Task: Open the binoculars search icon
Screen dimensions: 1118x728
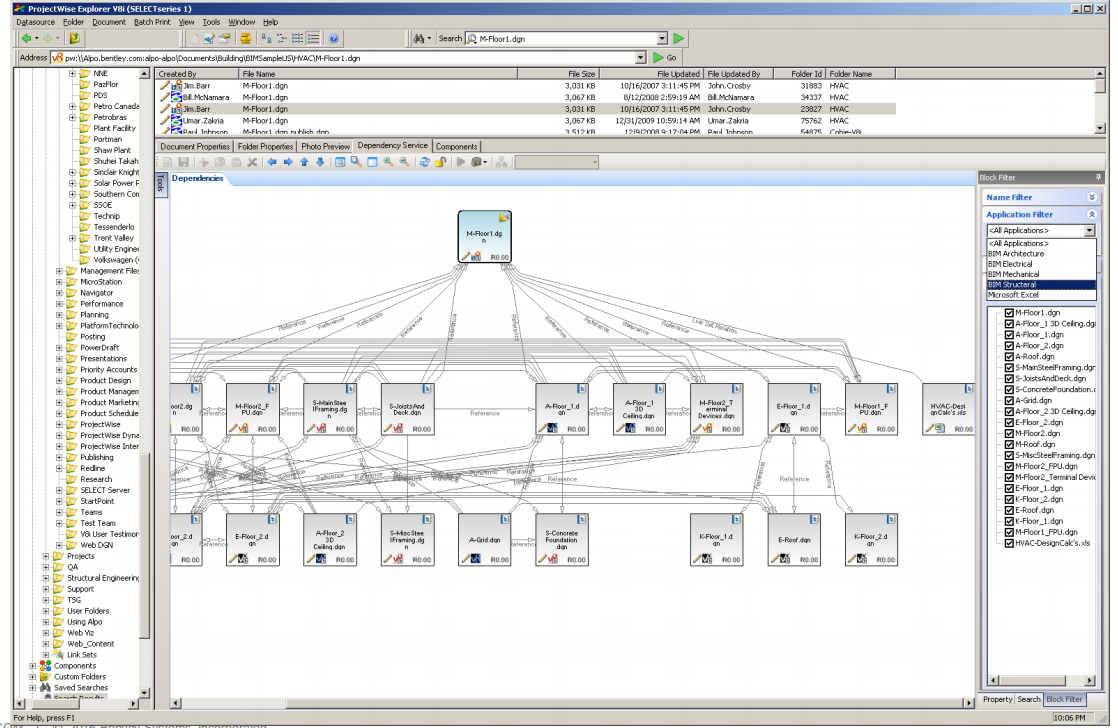Action: 419,39
